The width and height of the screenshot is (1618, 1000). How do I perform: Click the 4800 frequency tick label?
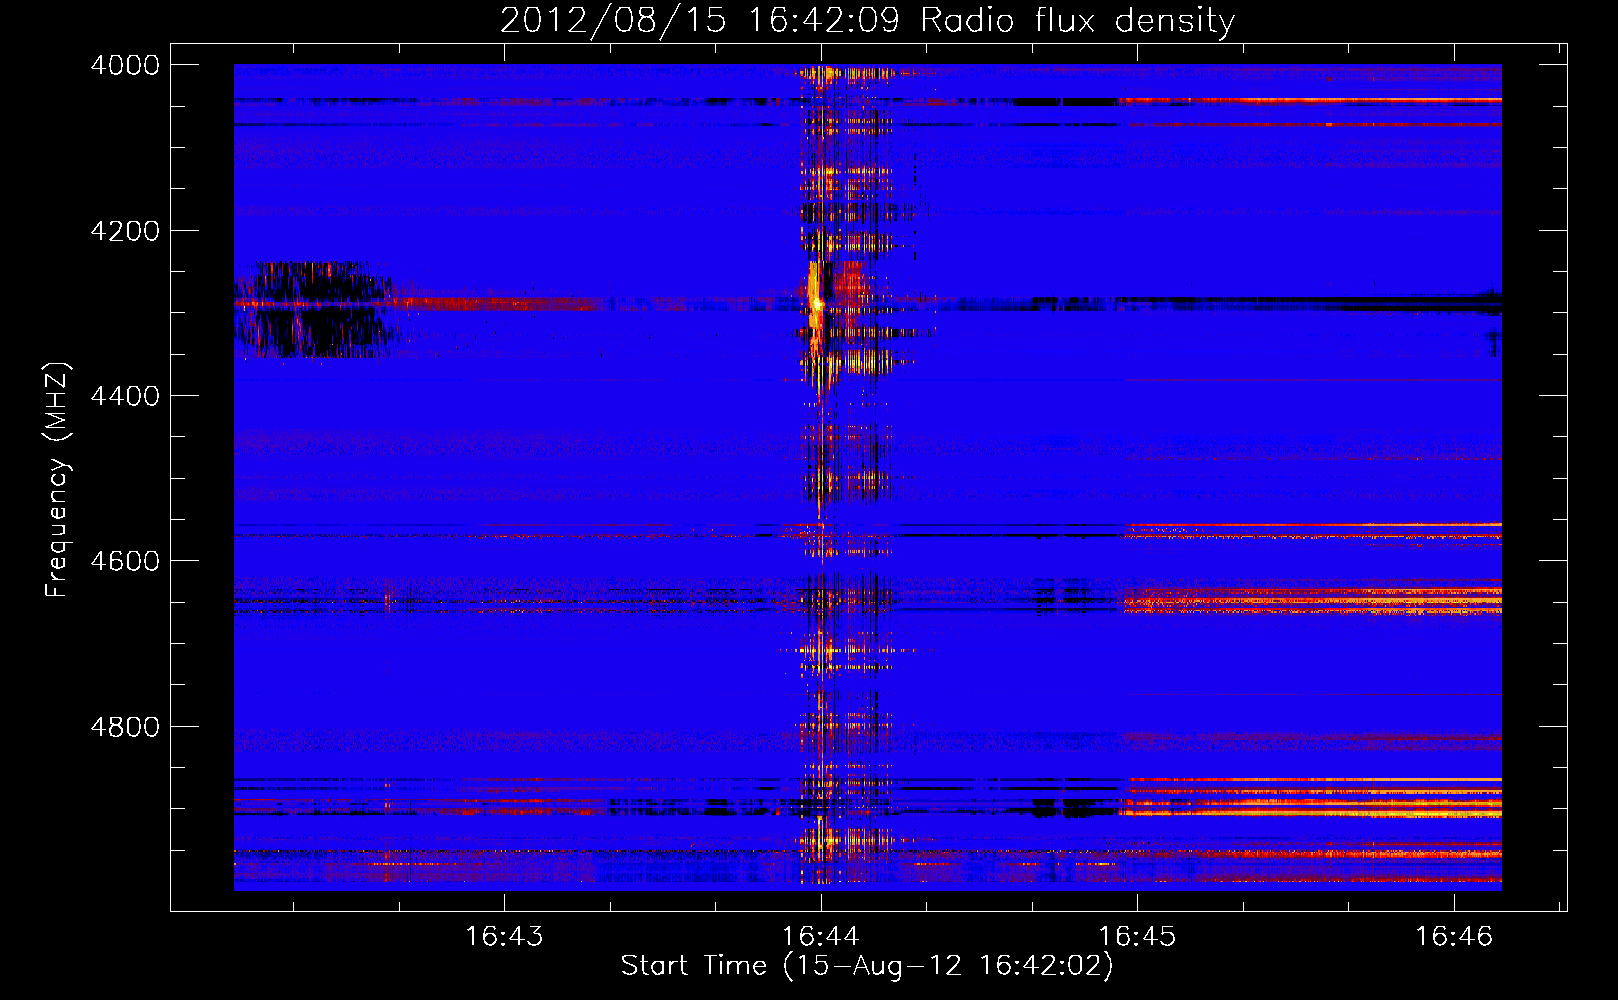coord(125,727)
